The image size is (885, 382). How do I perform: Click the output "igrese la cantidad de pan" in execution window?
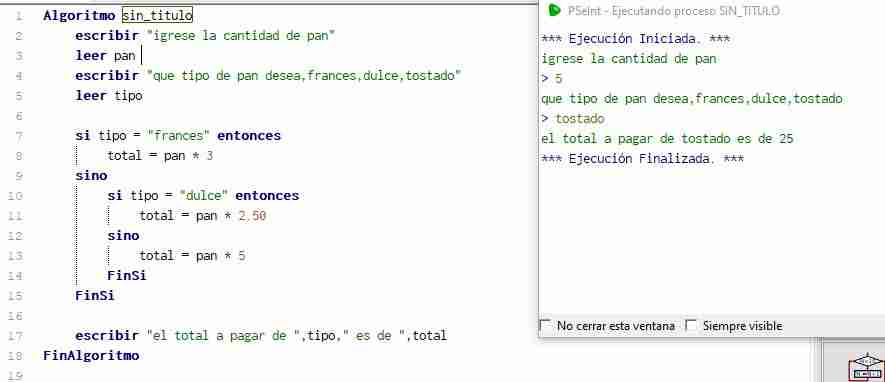[x=629, y=59]
